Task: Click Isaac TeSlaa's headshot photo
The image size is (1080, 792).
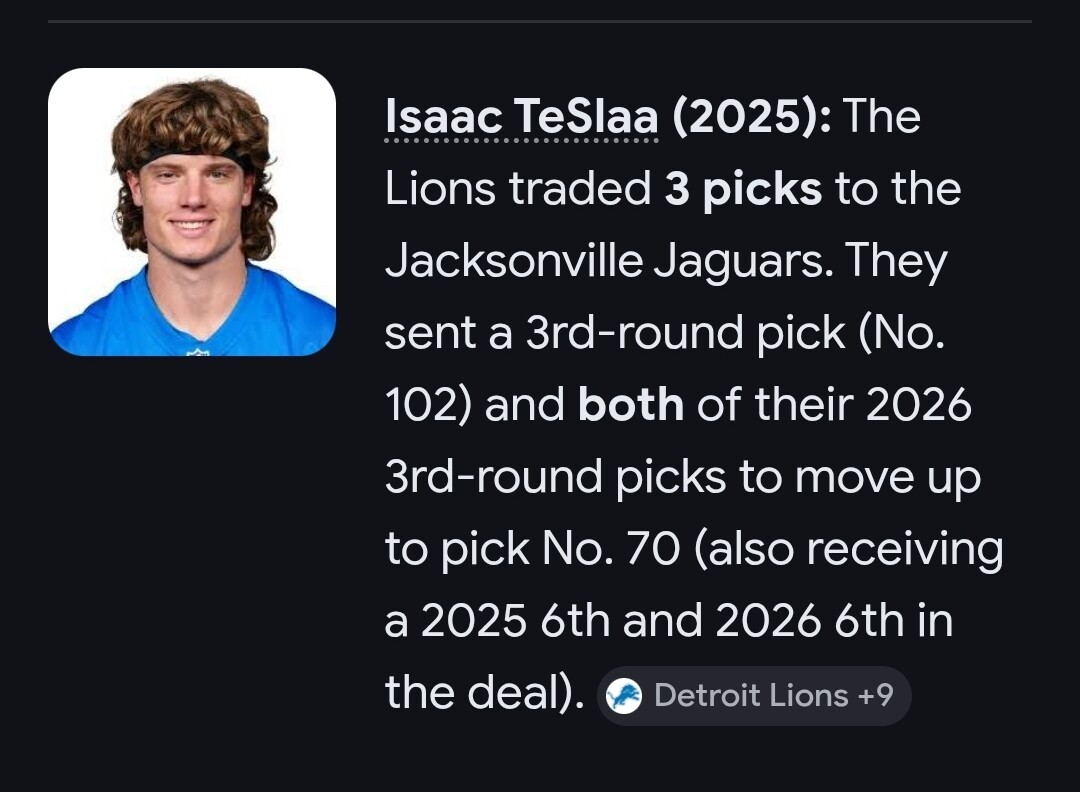Action: (192, 212)
